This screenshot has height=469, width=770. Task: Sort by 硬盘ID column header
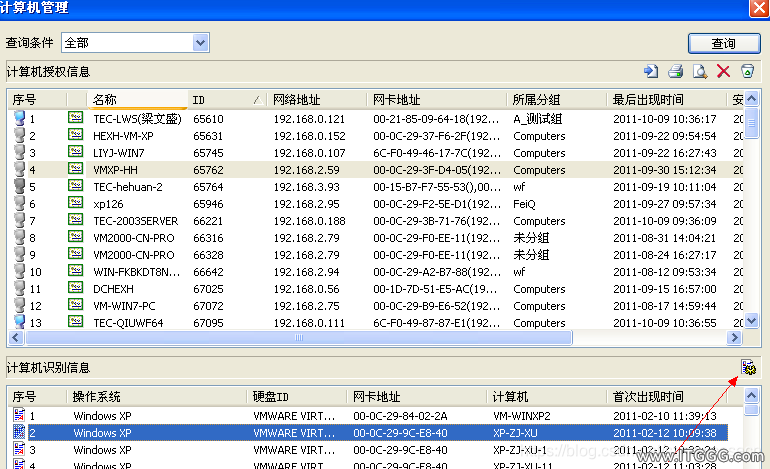(x=297, y=396)
